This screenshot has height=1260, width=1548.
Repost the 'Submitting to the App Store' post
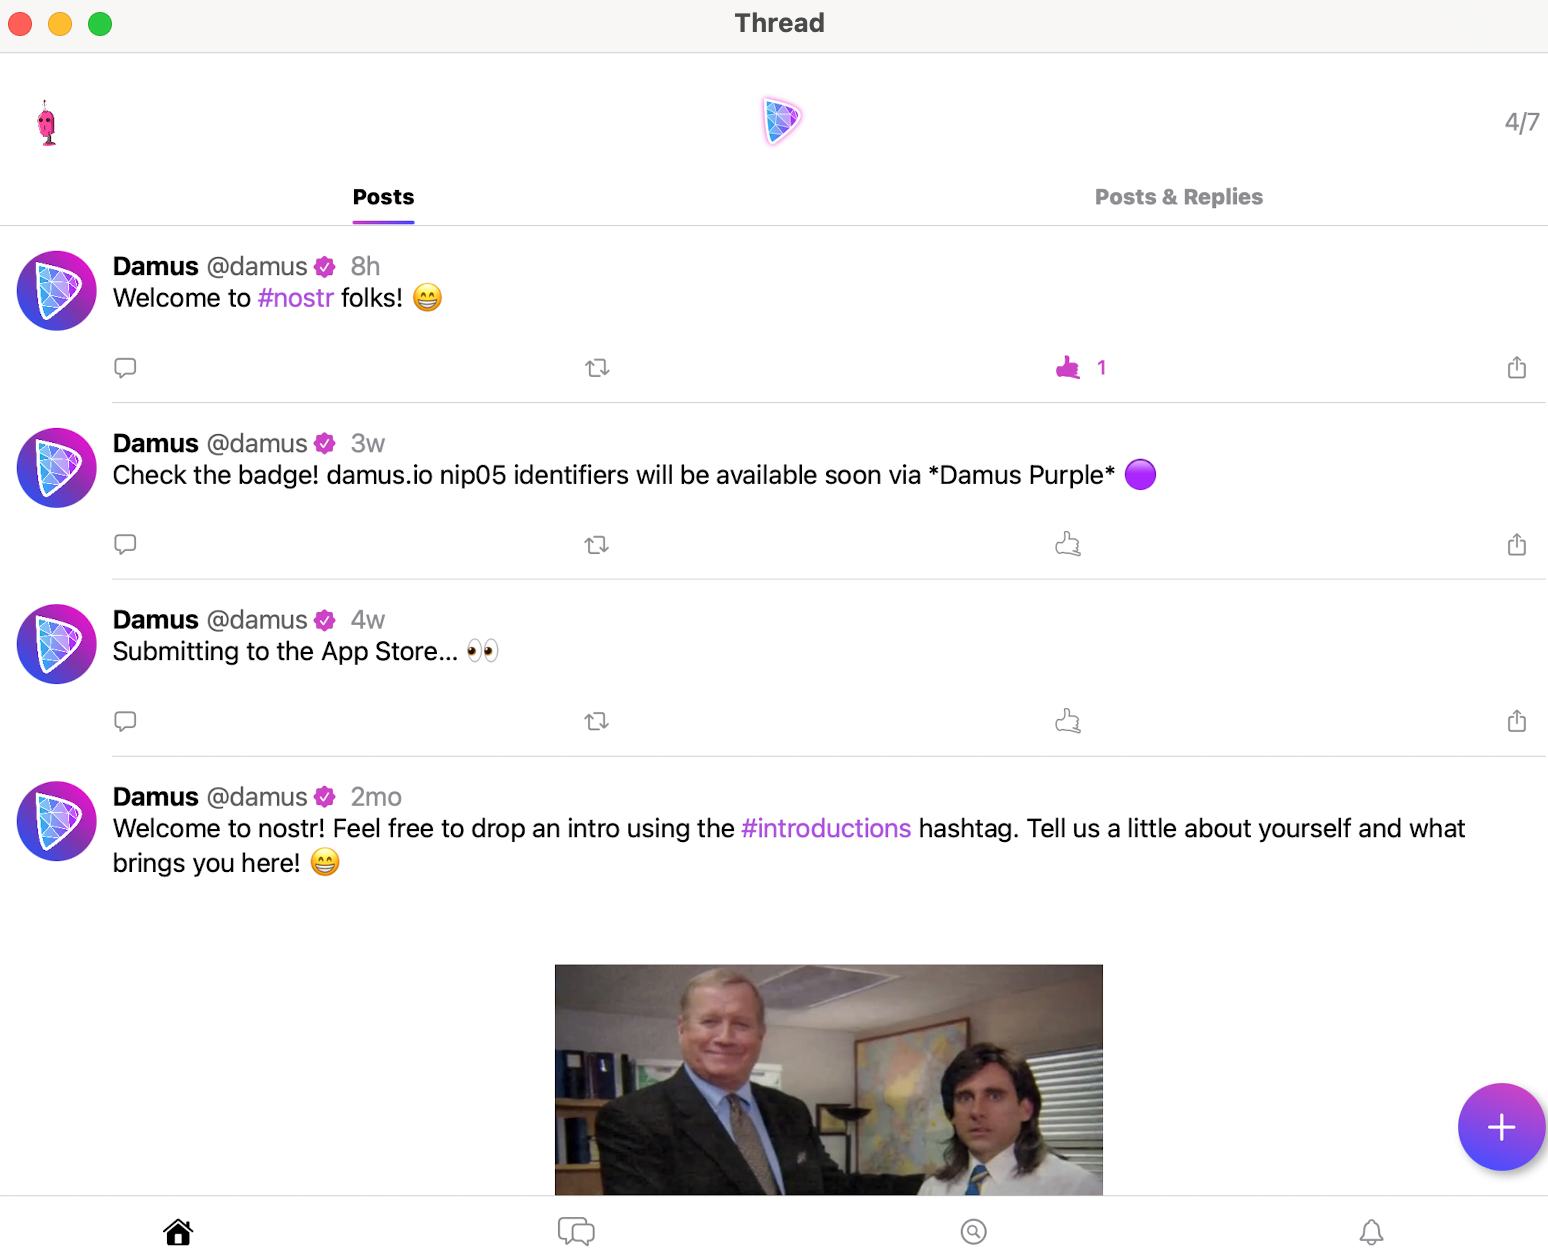tap(597, 721)
